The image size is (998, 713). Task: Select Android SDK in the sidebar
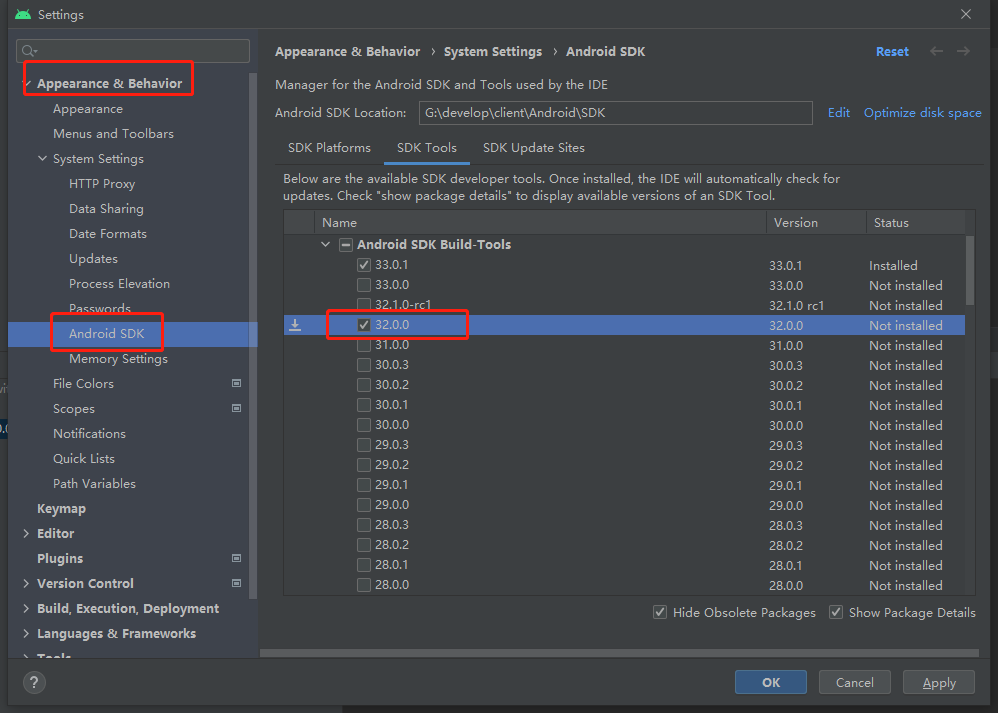pyautogui.click(x=132, y=334)
